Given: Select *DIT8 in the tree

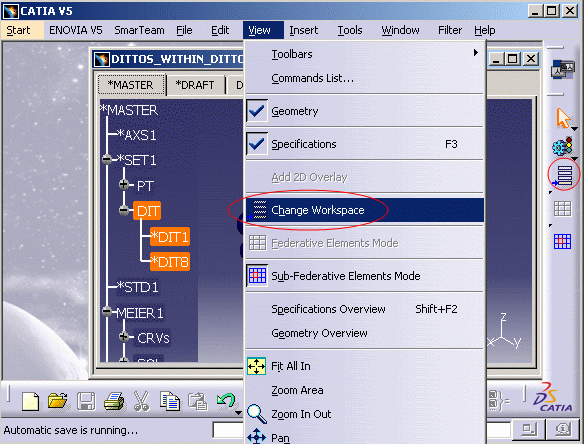Looking at the screenshot, I should pyautogui.click(x=170, y=262).
